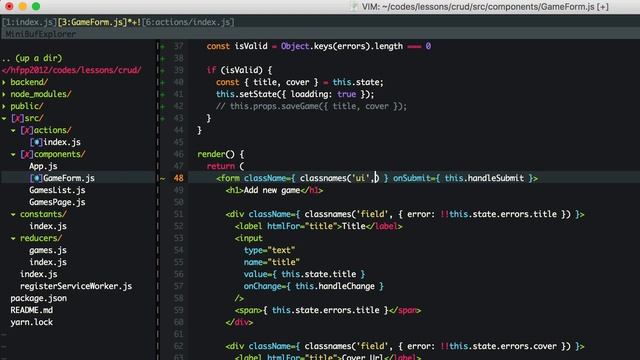The width and height of the screenshot is (640, 360).
Task: Click the commented this.props.saveGame line
Action: tap(311, 106)
